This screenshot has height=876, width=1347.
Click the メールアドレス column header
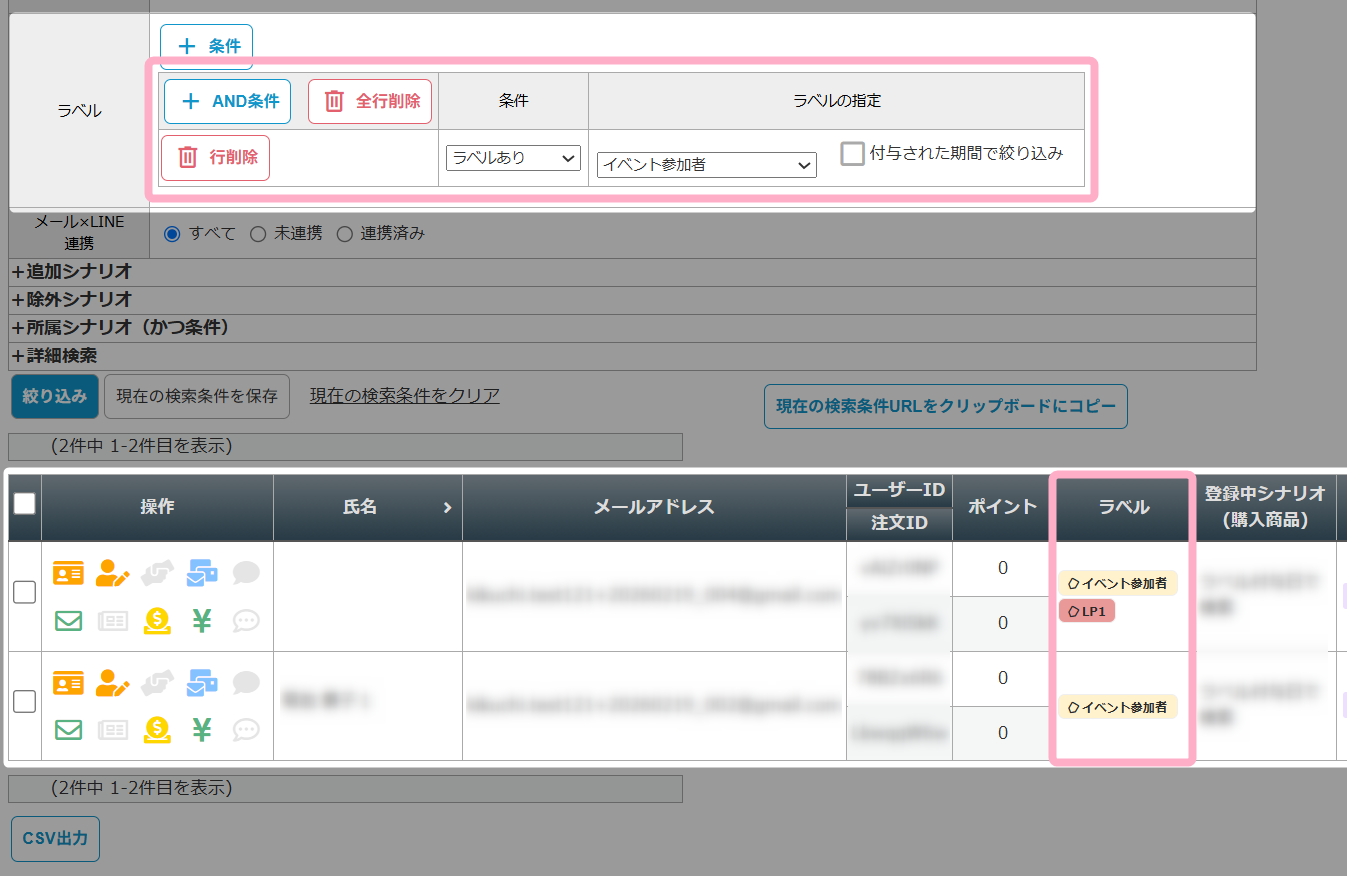[654, 507]
